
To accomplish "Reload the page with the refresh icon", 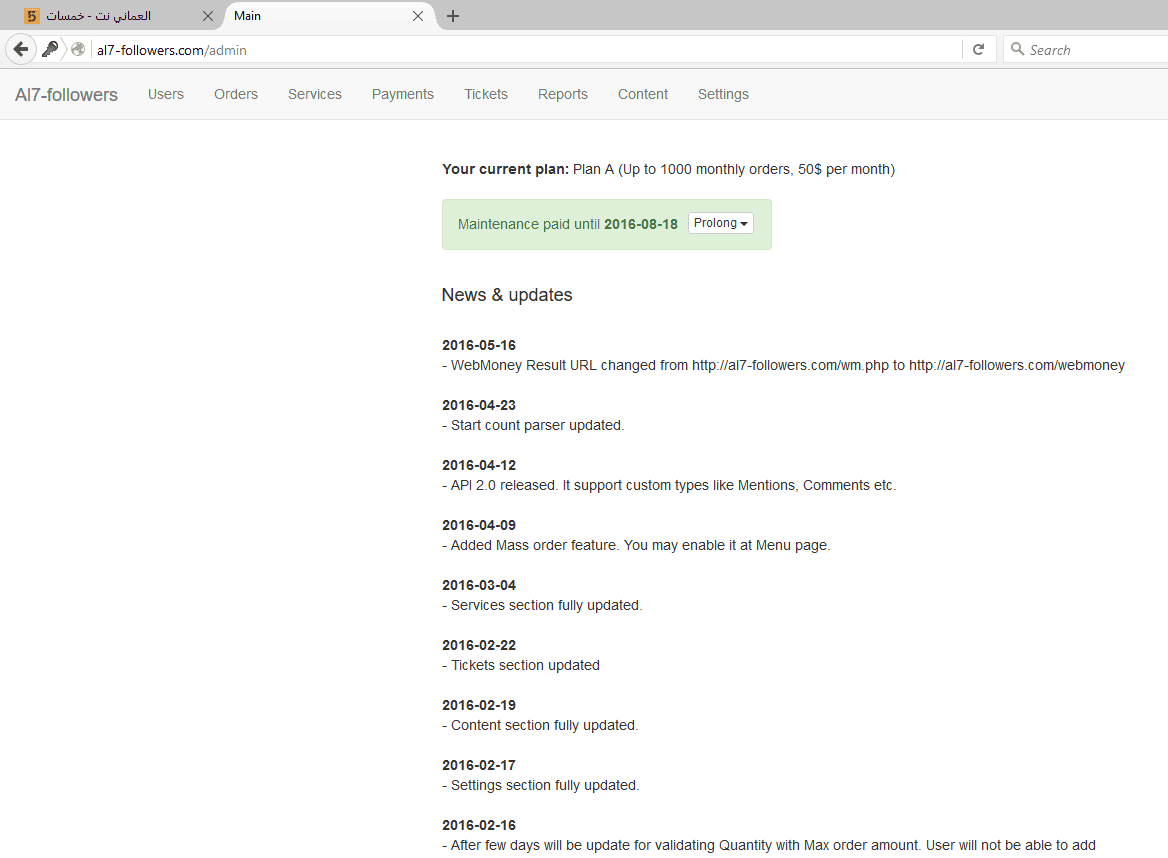I will pyautogui.click(x=979, y=50).
